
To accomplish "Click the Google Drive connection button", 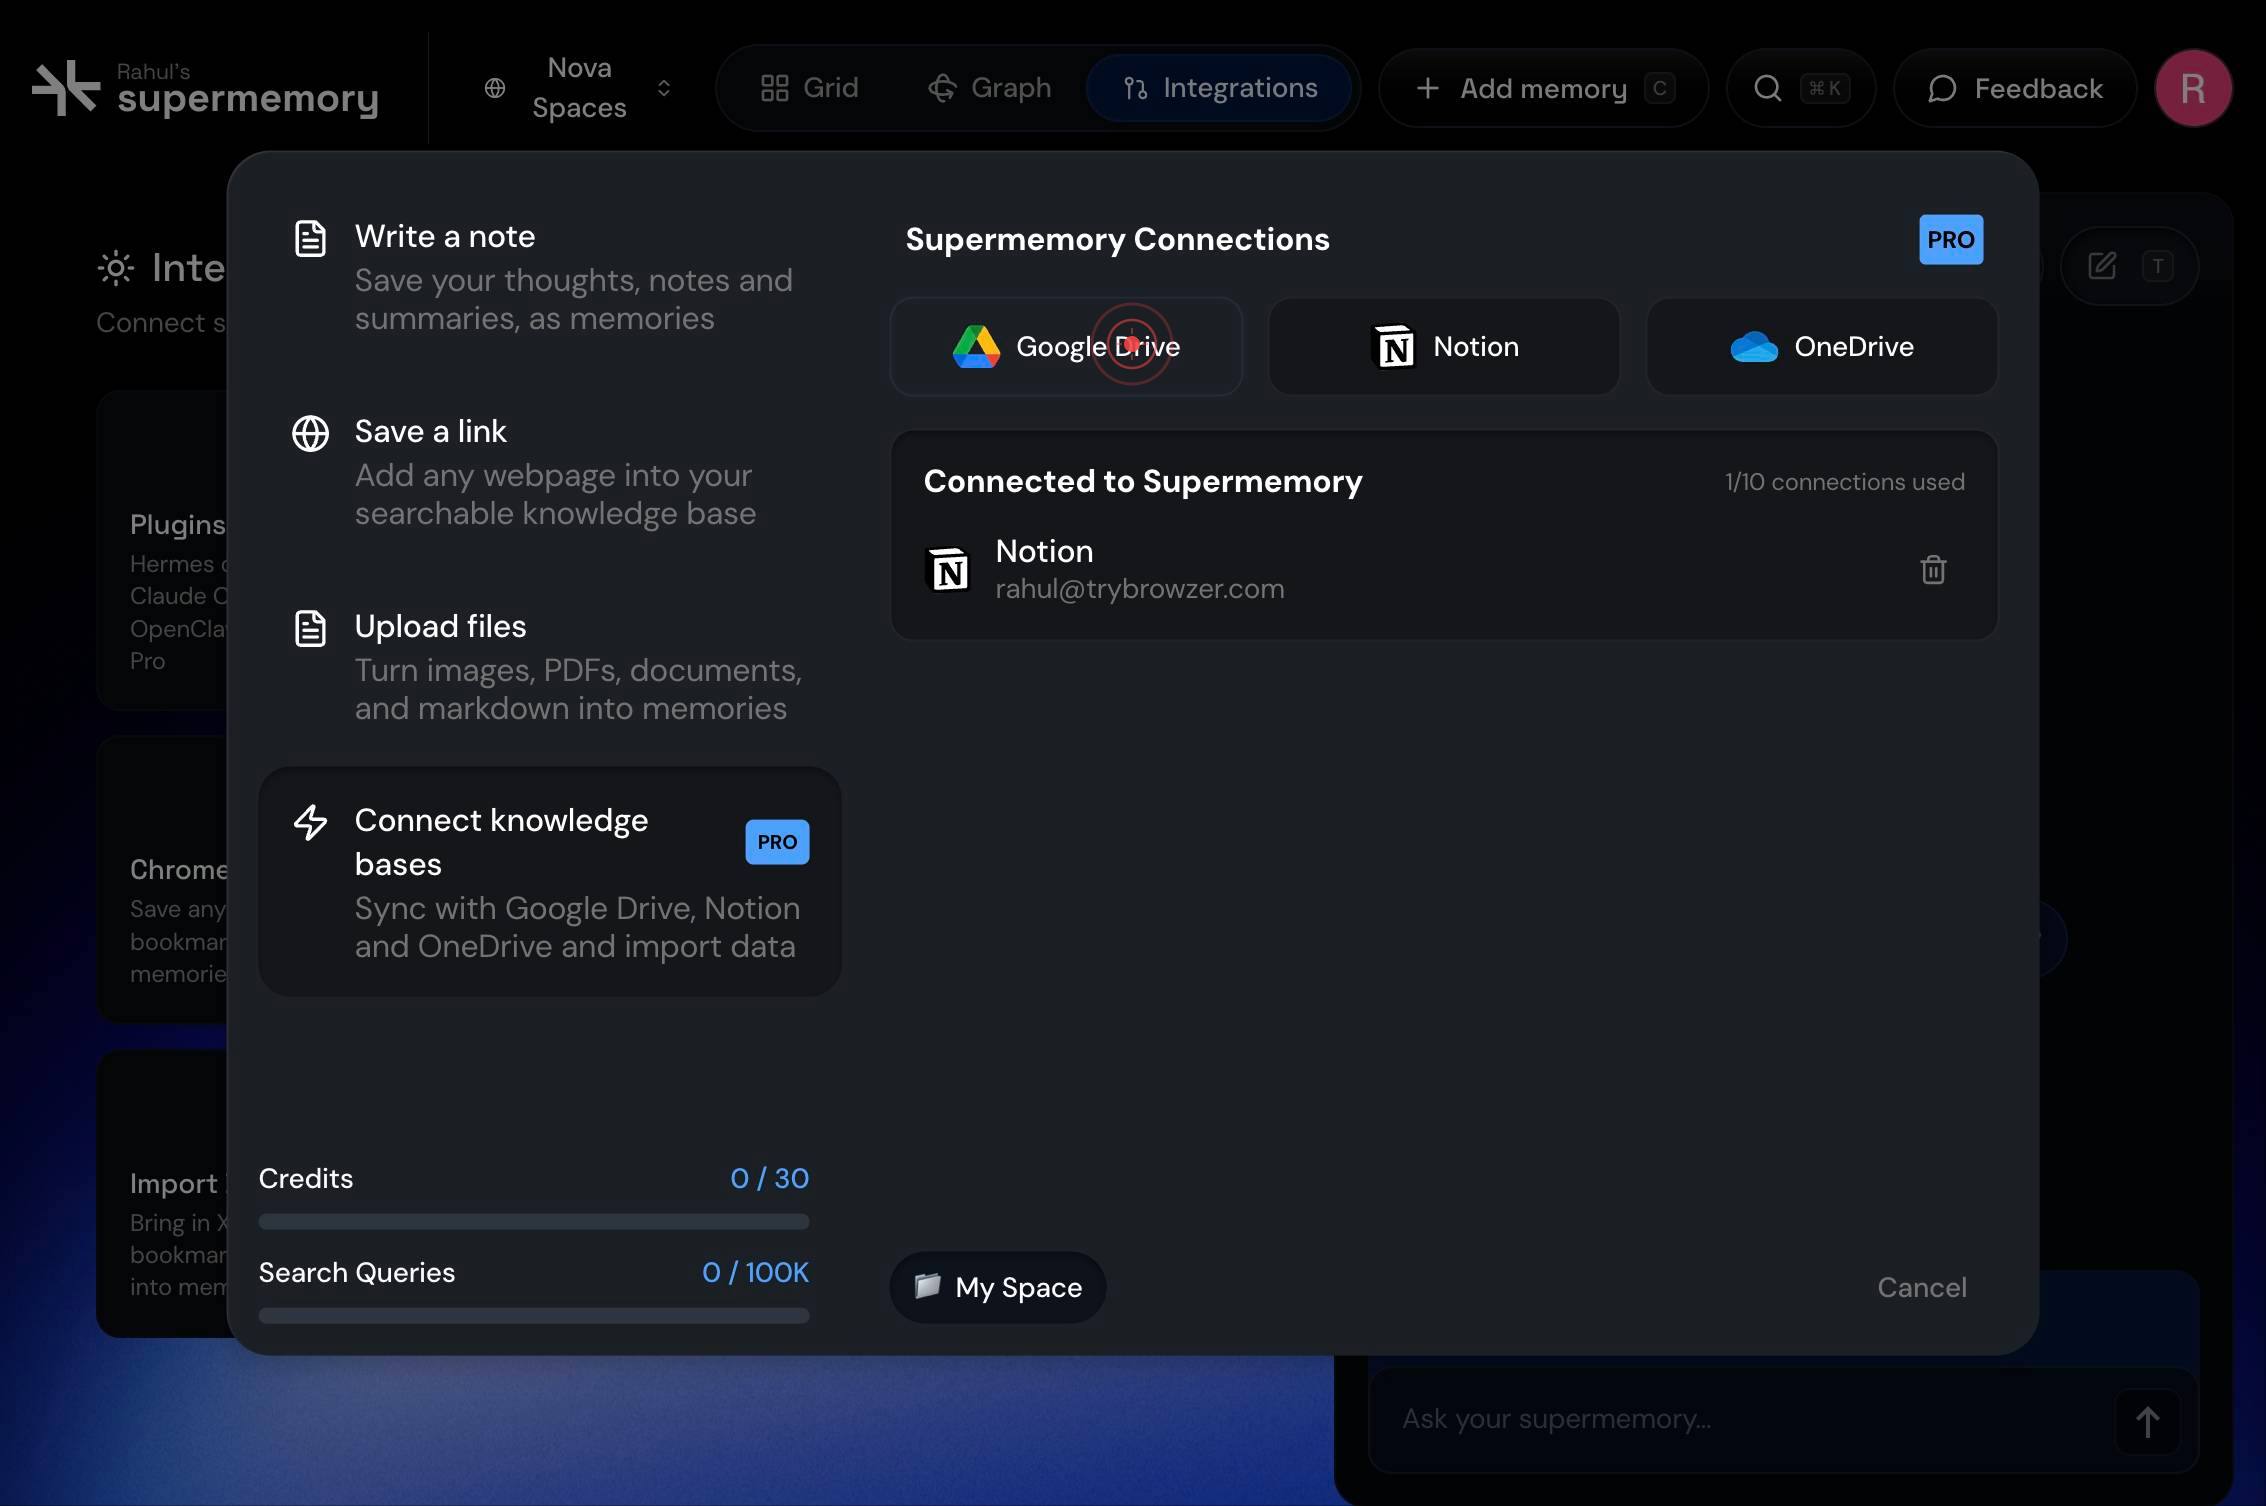I will tap(1066, 346).
